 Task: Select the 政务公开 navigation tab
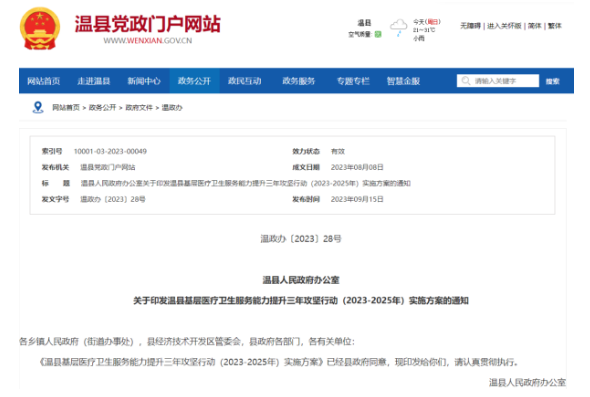point(194,81)
